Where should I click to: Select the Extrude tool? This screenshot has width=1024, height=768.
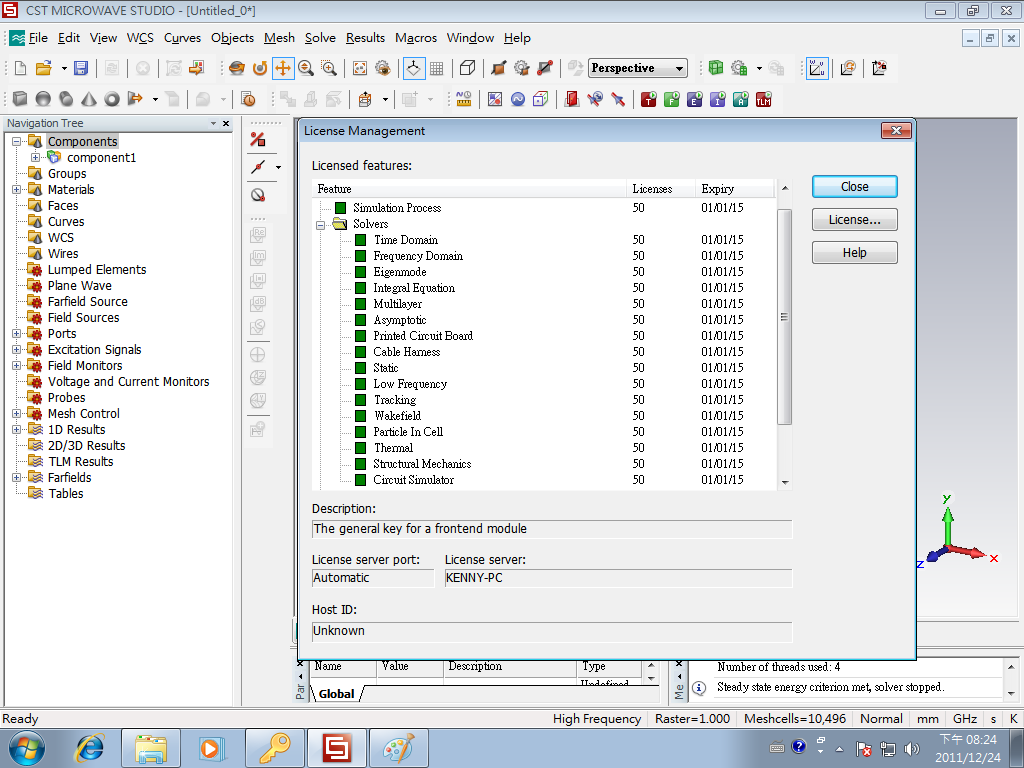pyautogui.click(x=135, y=99)
